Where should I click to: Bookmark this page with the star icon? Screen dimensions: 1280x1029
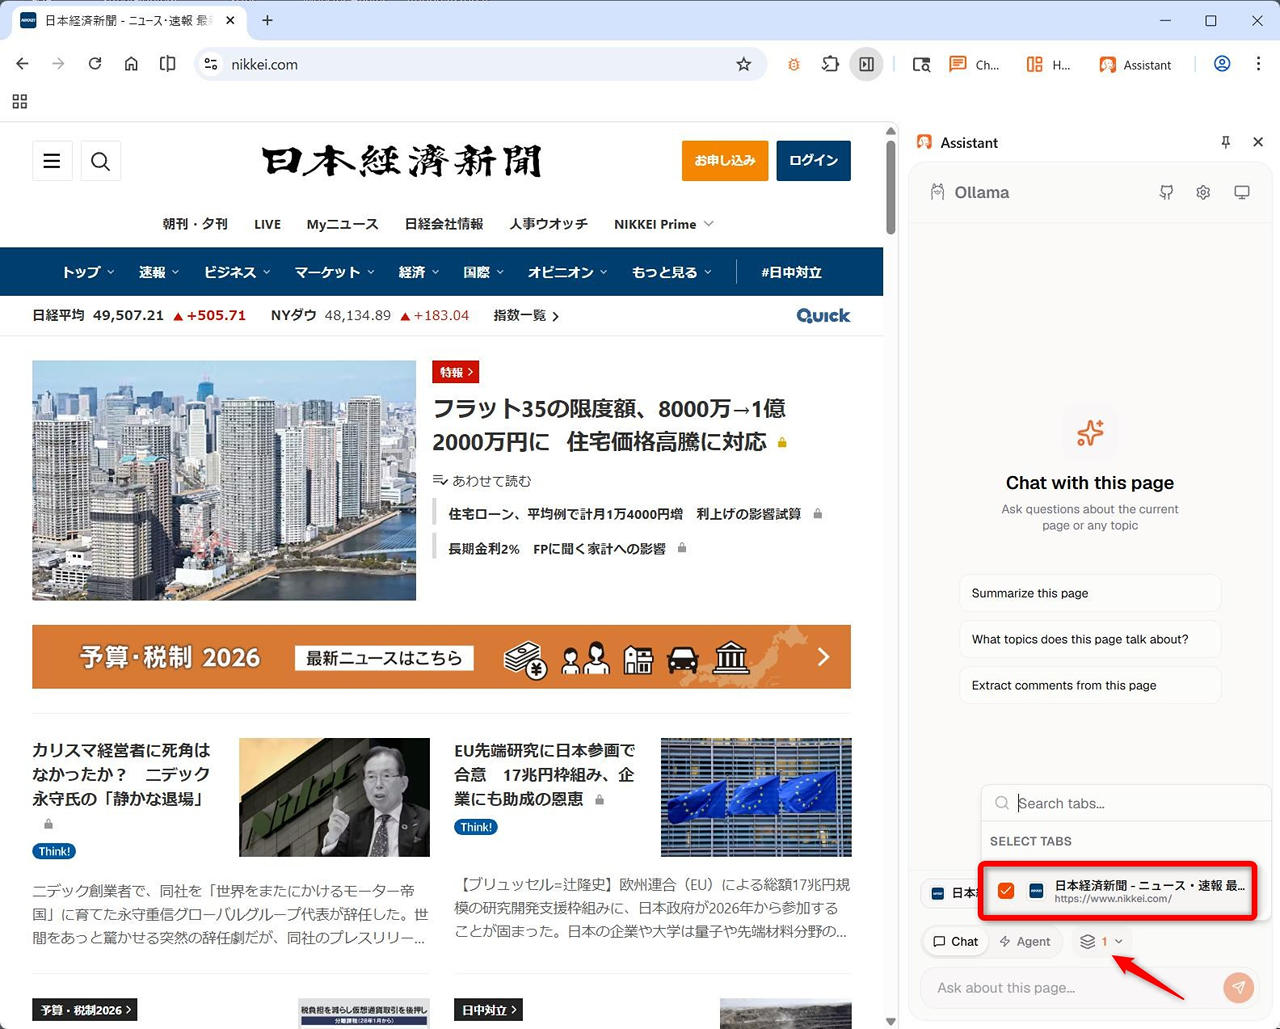click(x=743, y=64)
